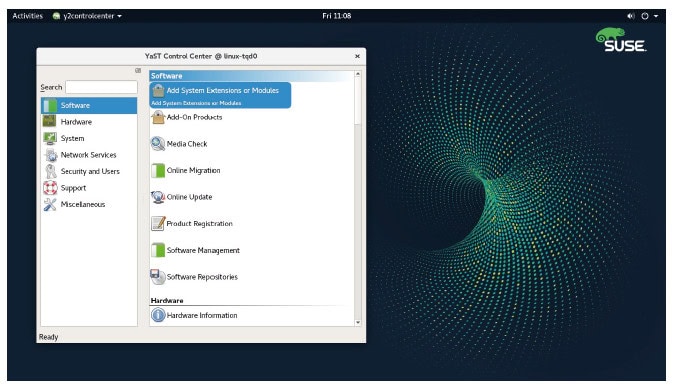This screenshot has height=390, width=675.
Task: Click the Software section header
Action: pyautogui.click(x=251, y=76)
